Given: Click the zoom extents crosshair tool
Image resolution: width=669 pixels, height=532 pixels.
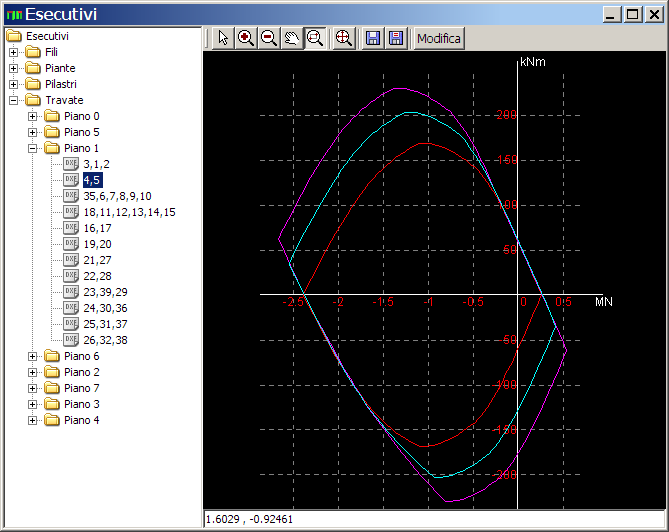Looking at the screenshot, I should (x=343, y=38).
